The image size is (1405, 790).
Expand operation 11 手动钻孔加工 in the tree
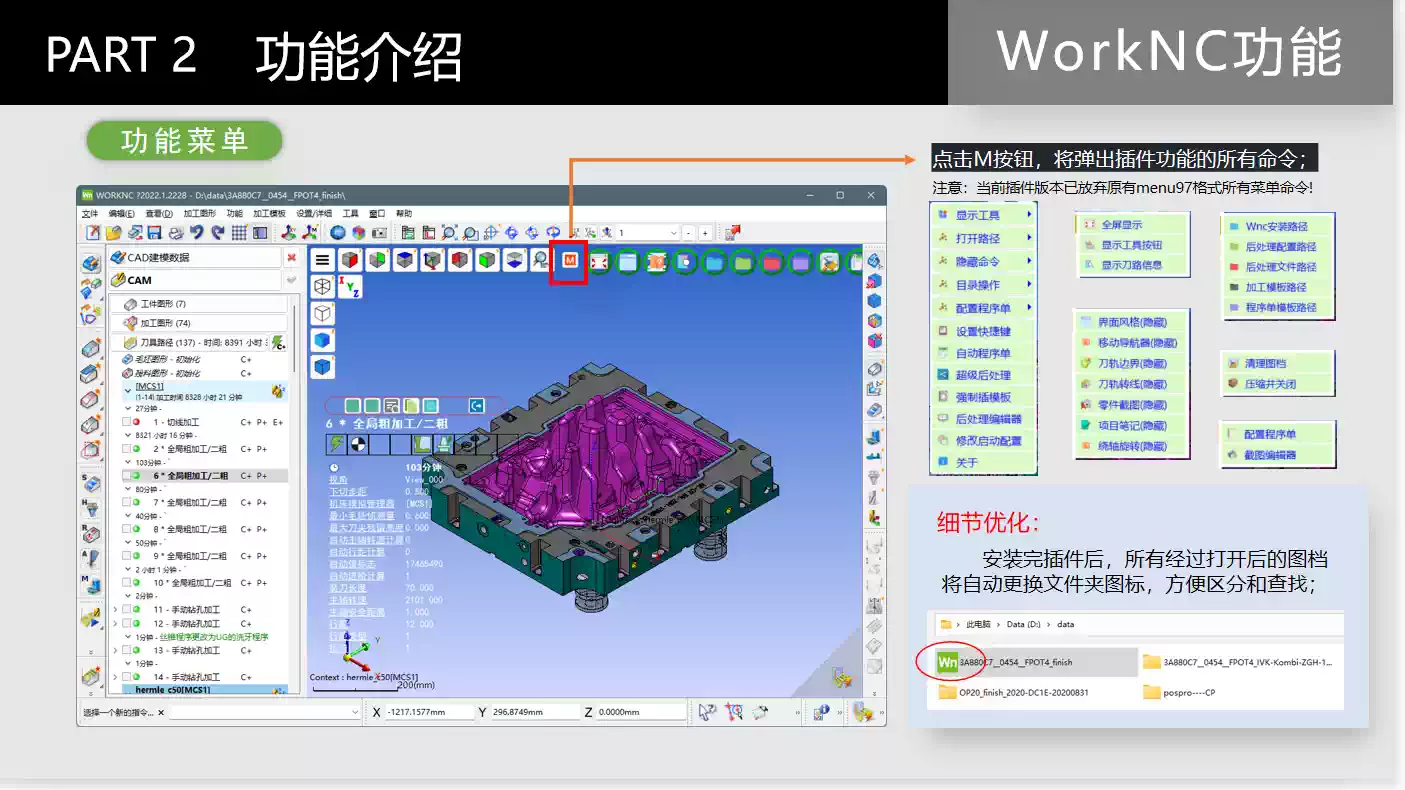tap(114, 611)
